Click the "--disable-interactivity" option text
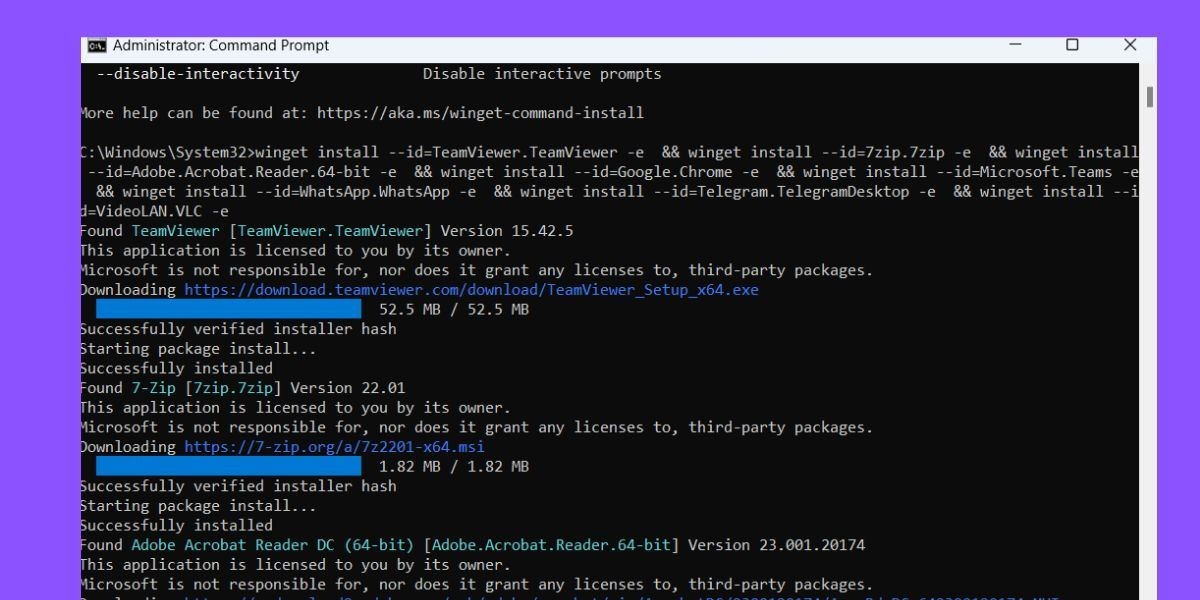The image size is (1200, 600). tap(198, 74)
